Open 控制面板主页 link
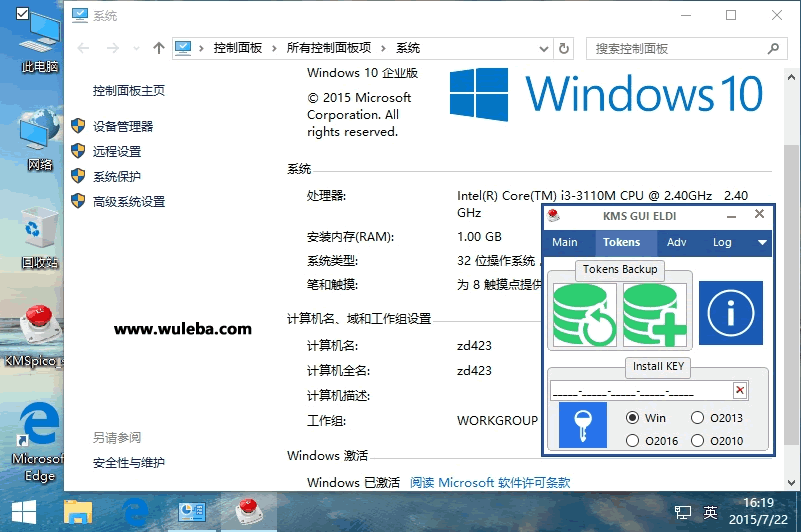The height and width of the screenshot is (532, 801). click(x=129, y=91)
